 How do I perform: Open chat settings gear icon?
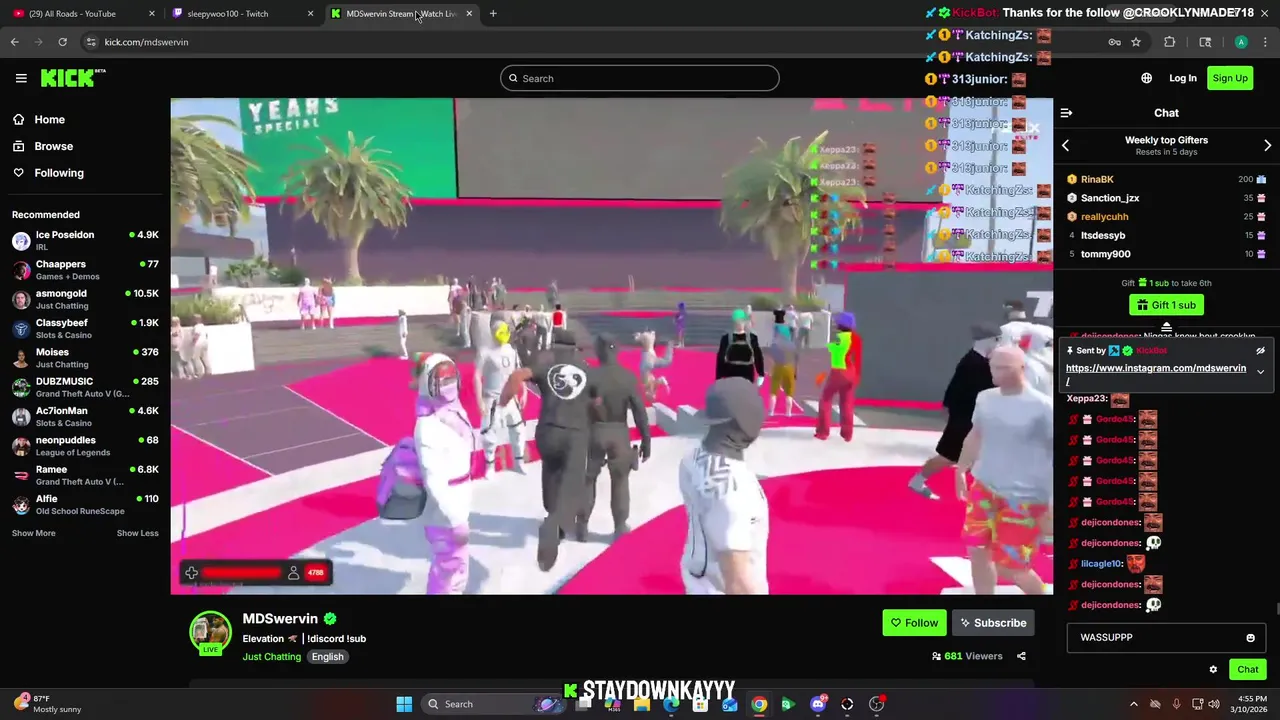tap(1213, 670)
